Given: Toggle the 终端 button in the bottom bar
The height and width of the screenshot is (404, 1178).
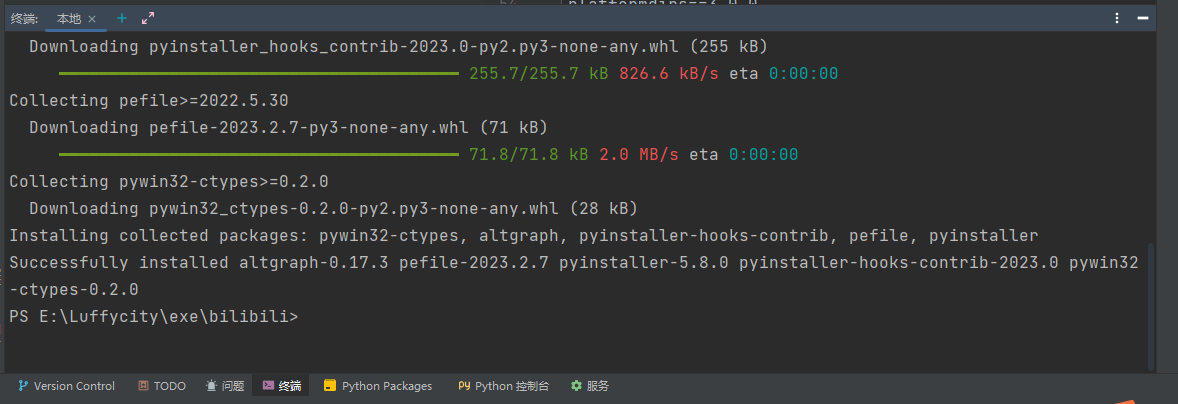Looking at the screenshot, I should click(x=281, y=386).
